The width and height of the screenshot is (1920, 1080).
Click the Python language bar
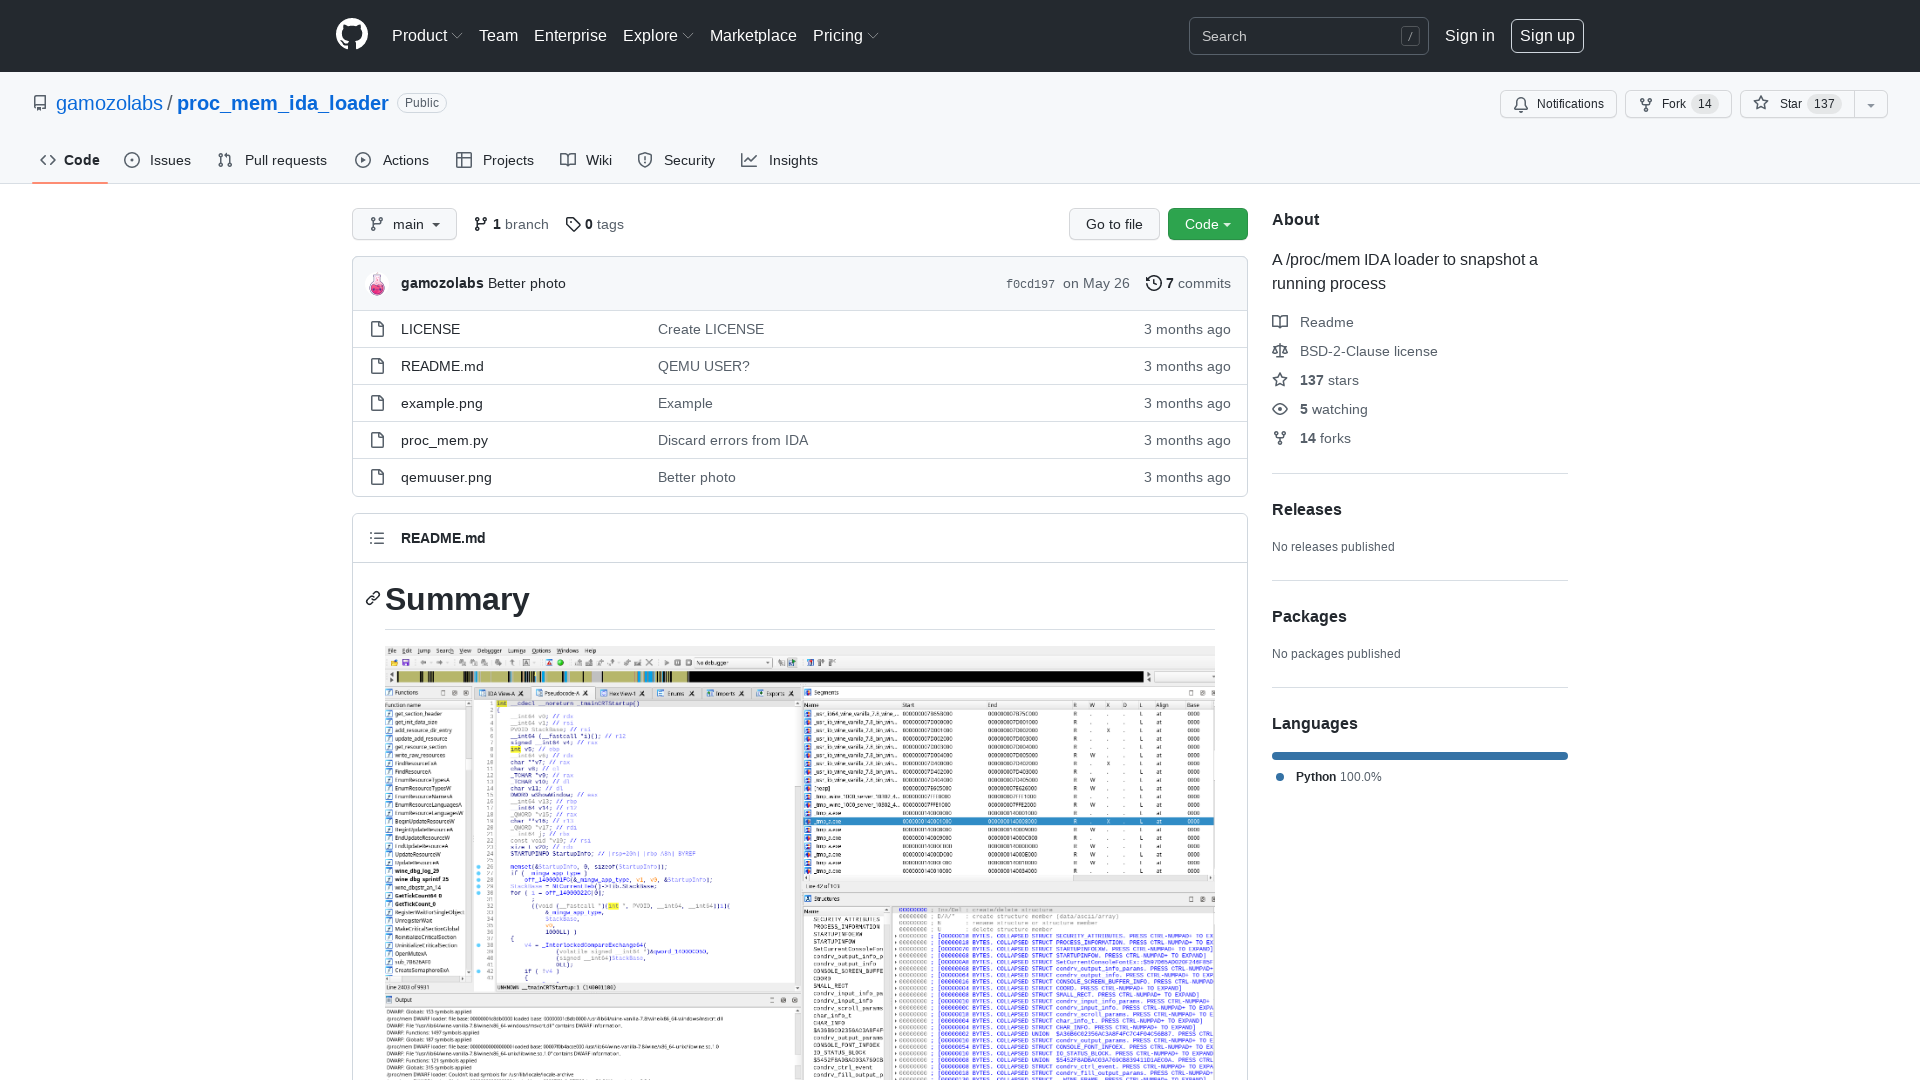pos(1420,756)
